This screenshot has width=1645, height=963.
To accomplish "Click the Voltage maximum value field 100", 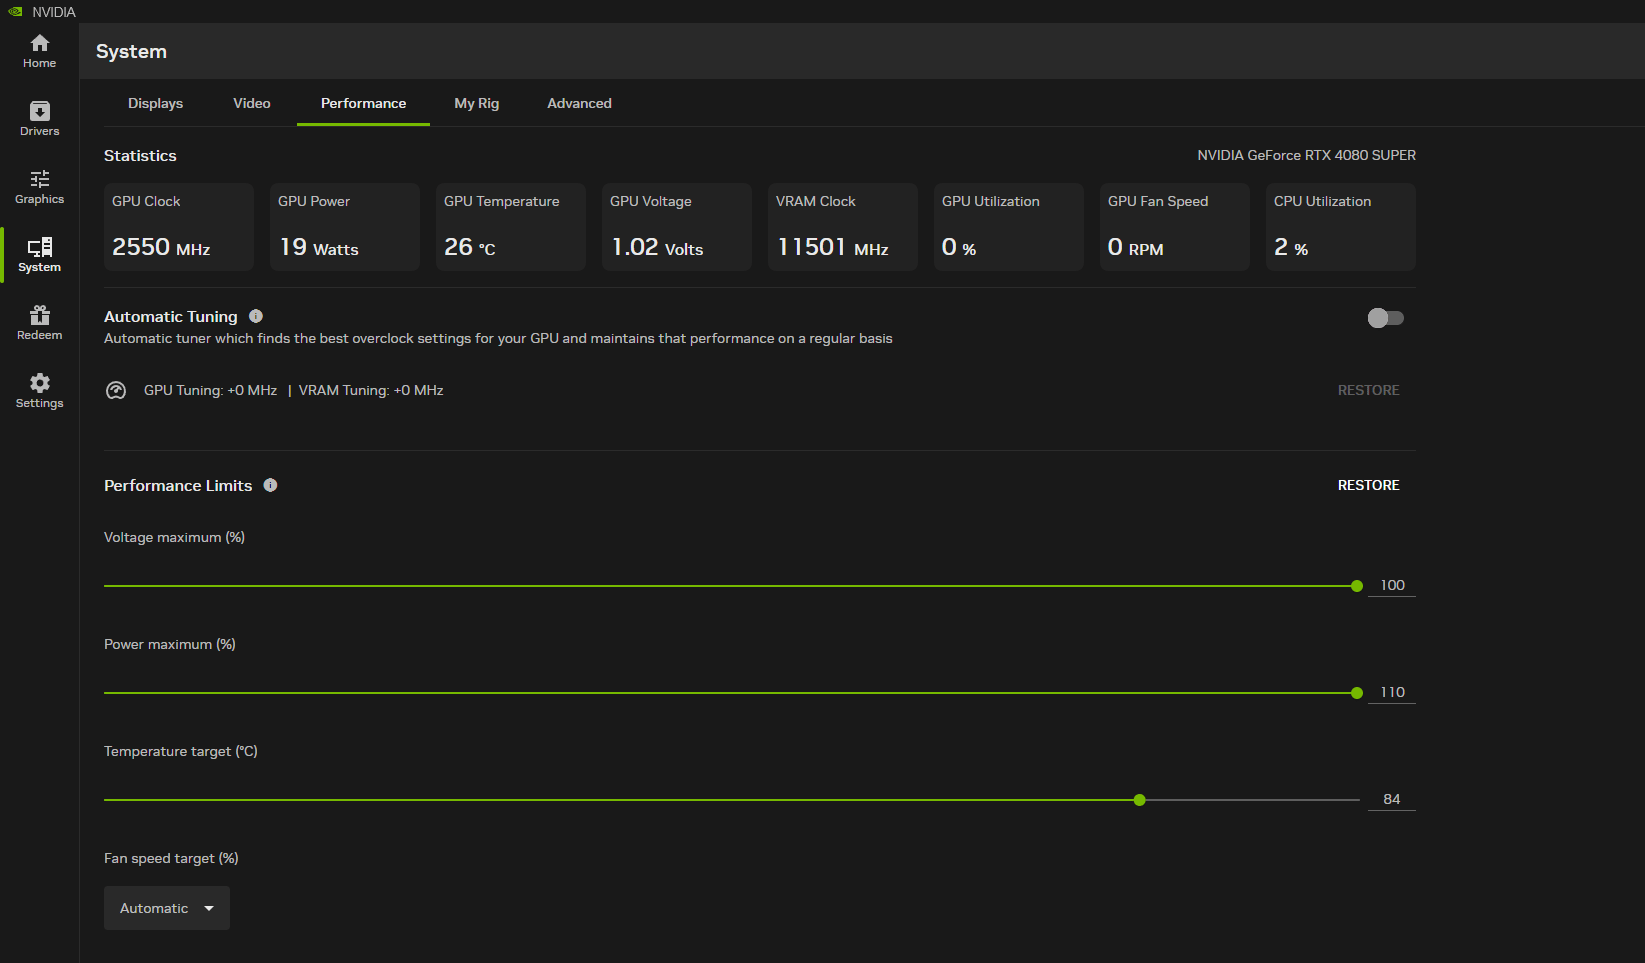I will click(x=1392, y=585).
